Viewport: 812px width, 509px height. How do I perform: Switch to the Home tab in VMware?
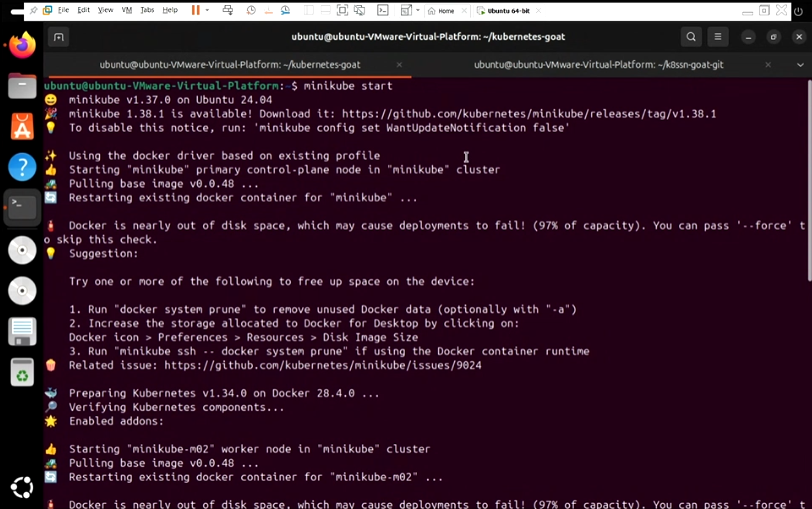point(442,11)
